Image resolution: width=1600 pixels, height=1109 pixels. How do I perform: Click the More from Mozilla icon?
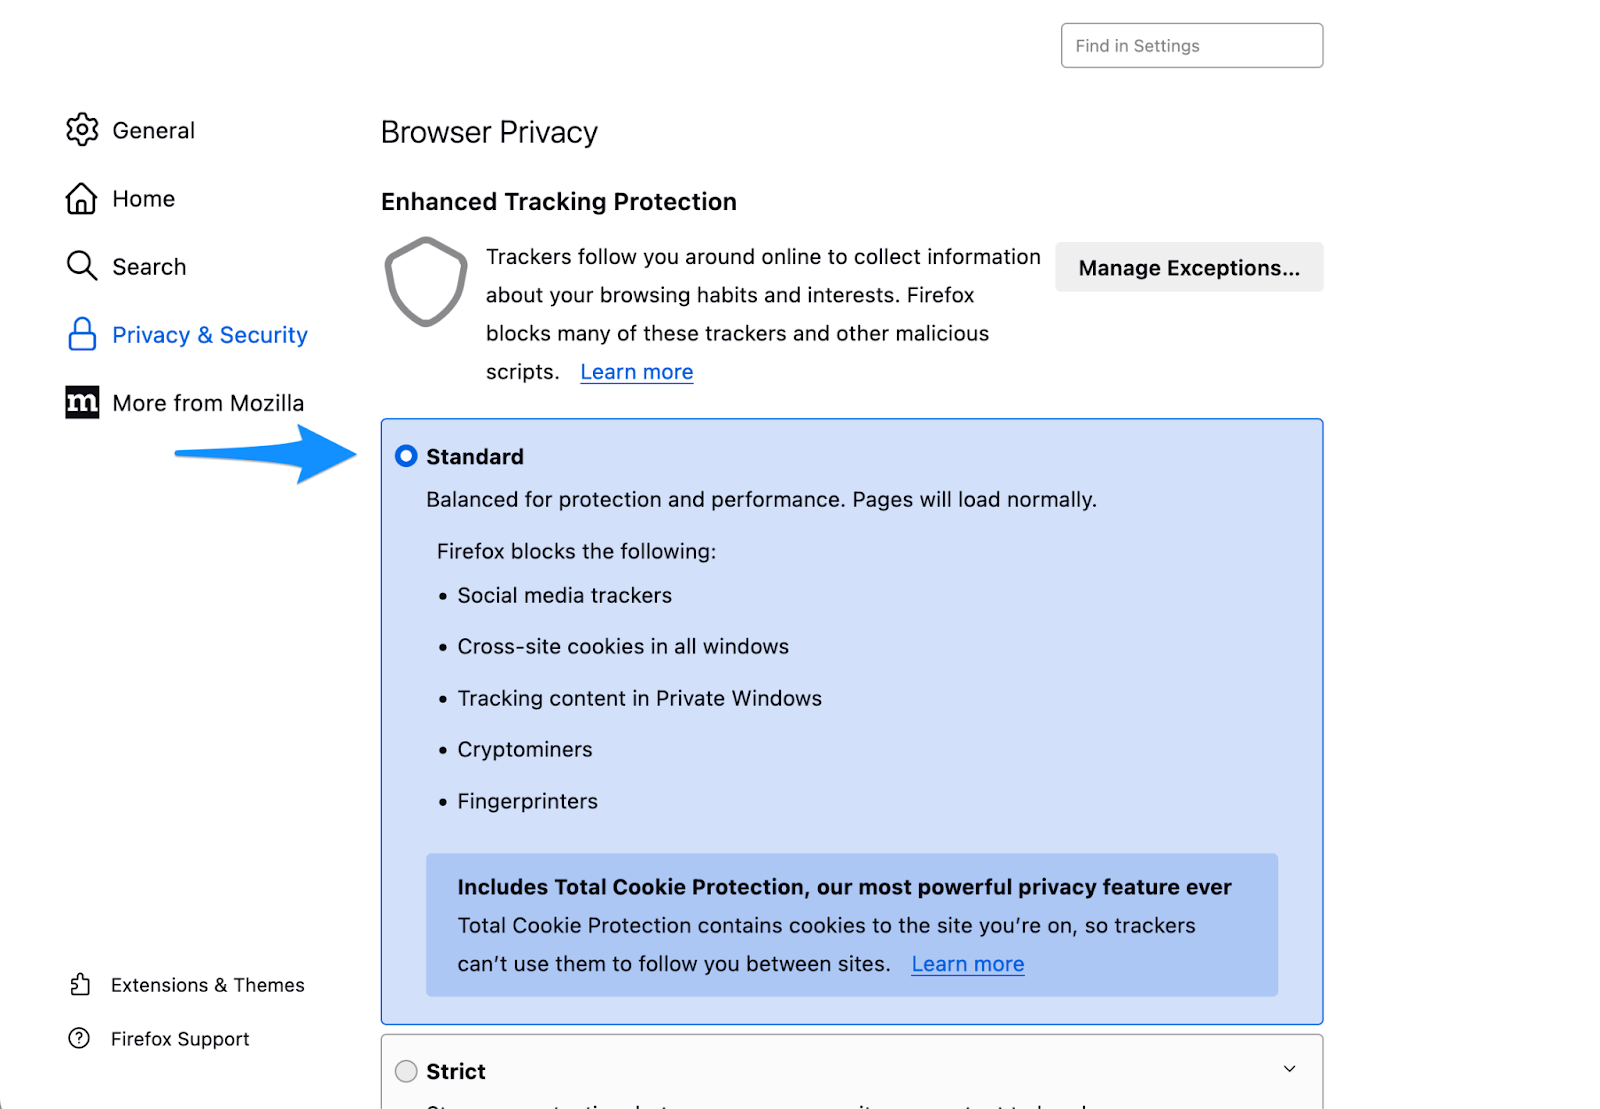click(x=82, y=402)
